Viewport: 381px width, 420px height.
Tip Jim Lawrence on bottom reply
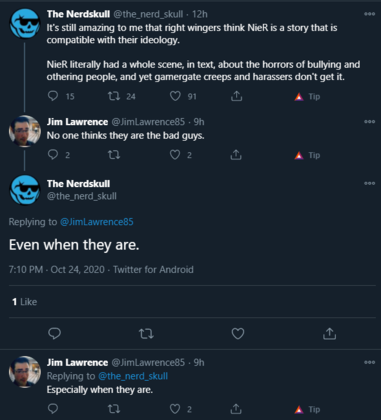coord(307,409)
